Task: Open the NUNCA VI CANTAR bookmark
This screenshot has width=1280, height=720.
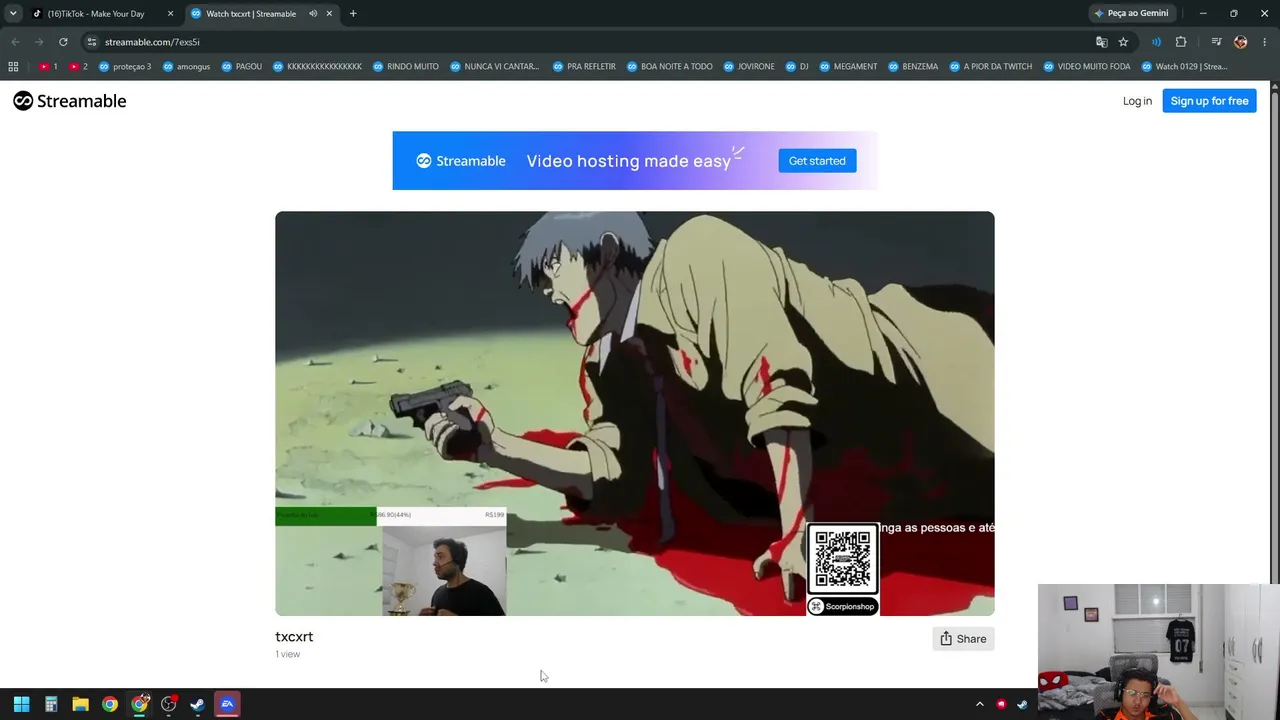Action: pyautogui.click(x=494, y=67)
